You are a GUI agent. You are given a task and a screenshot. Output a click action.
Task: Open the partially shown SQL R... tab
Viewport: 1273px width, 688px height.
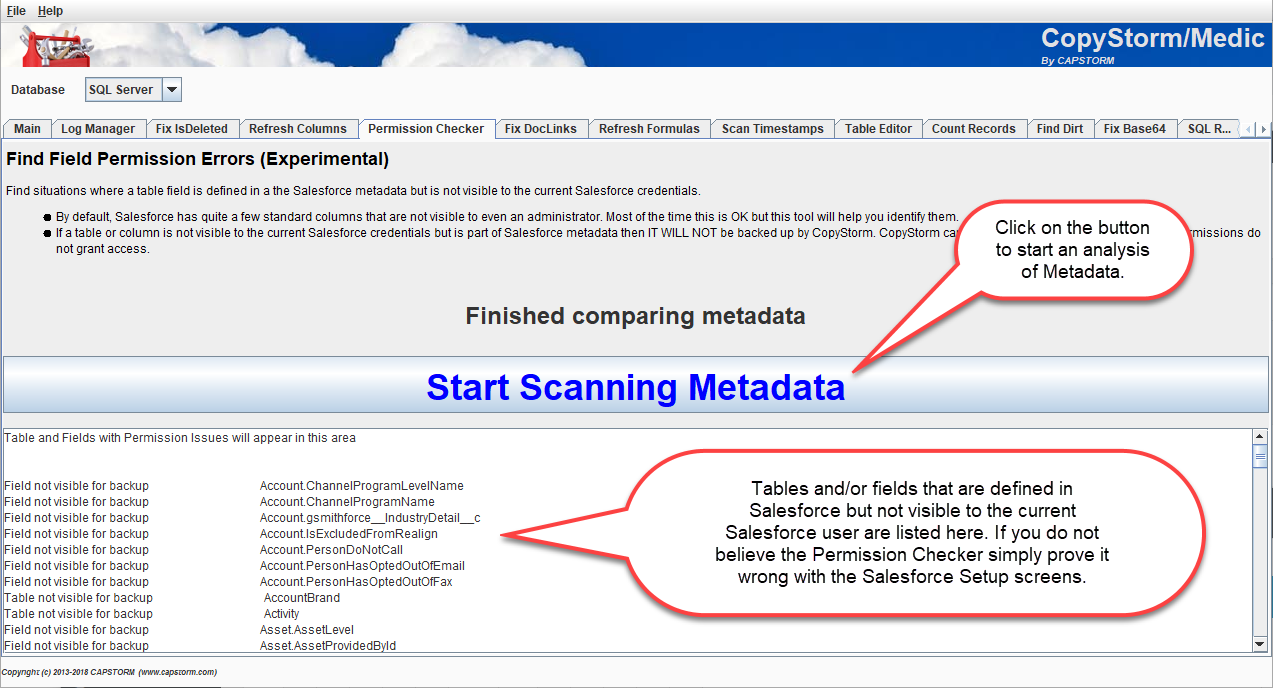pos(1209,129)
